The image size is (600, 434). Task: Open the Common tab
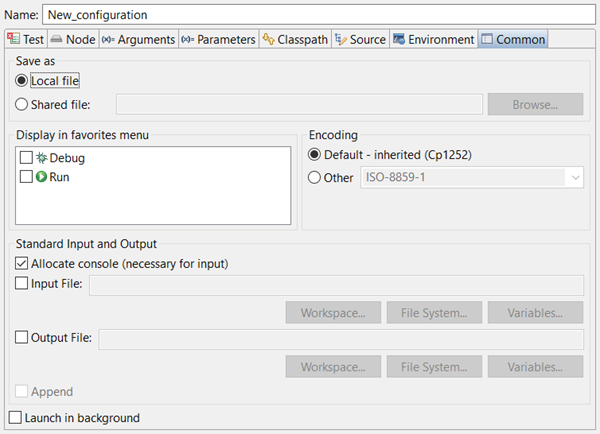click(x=513, y=40)
